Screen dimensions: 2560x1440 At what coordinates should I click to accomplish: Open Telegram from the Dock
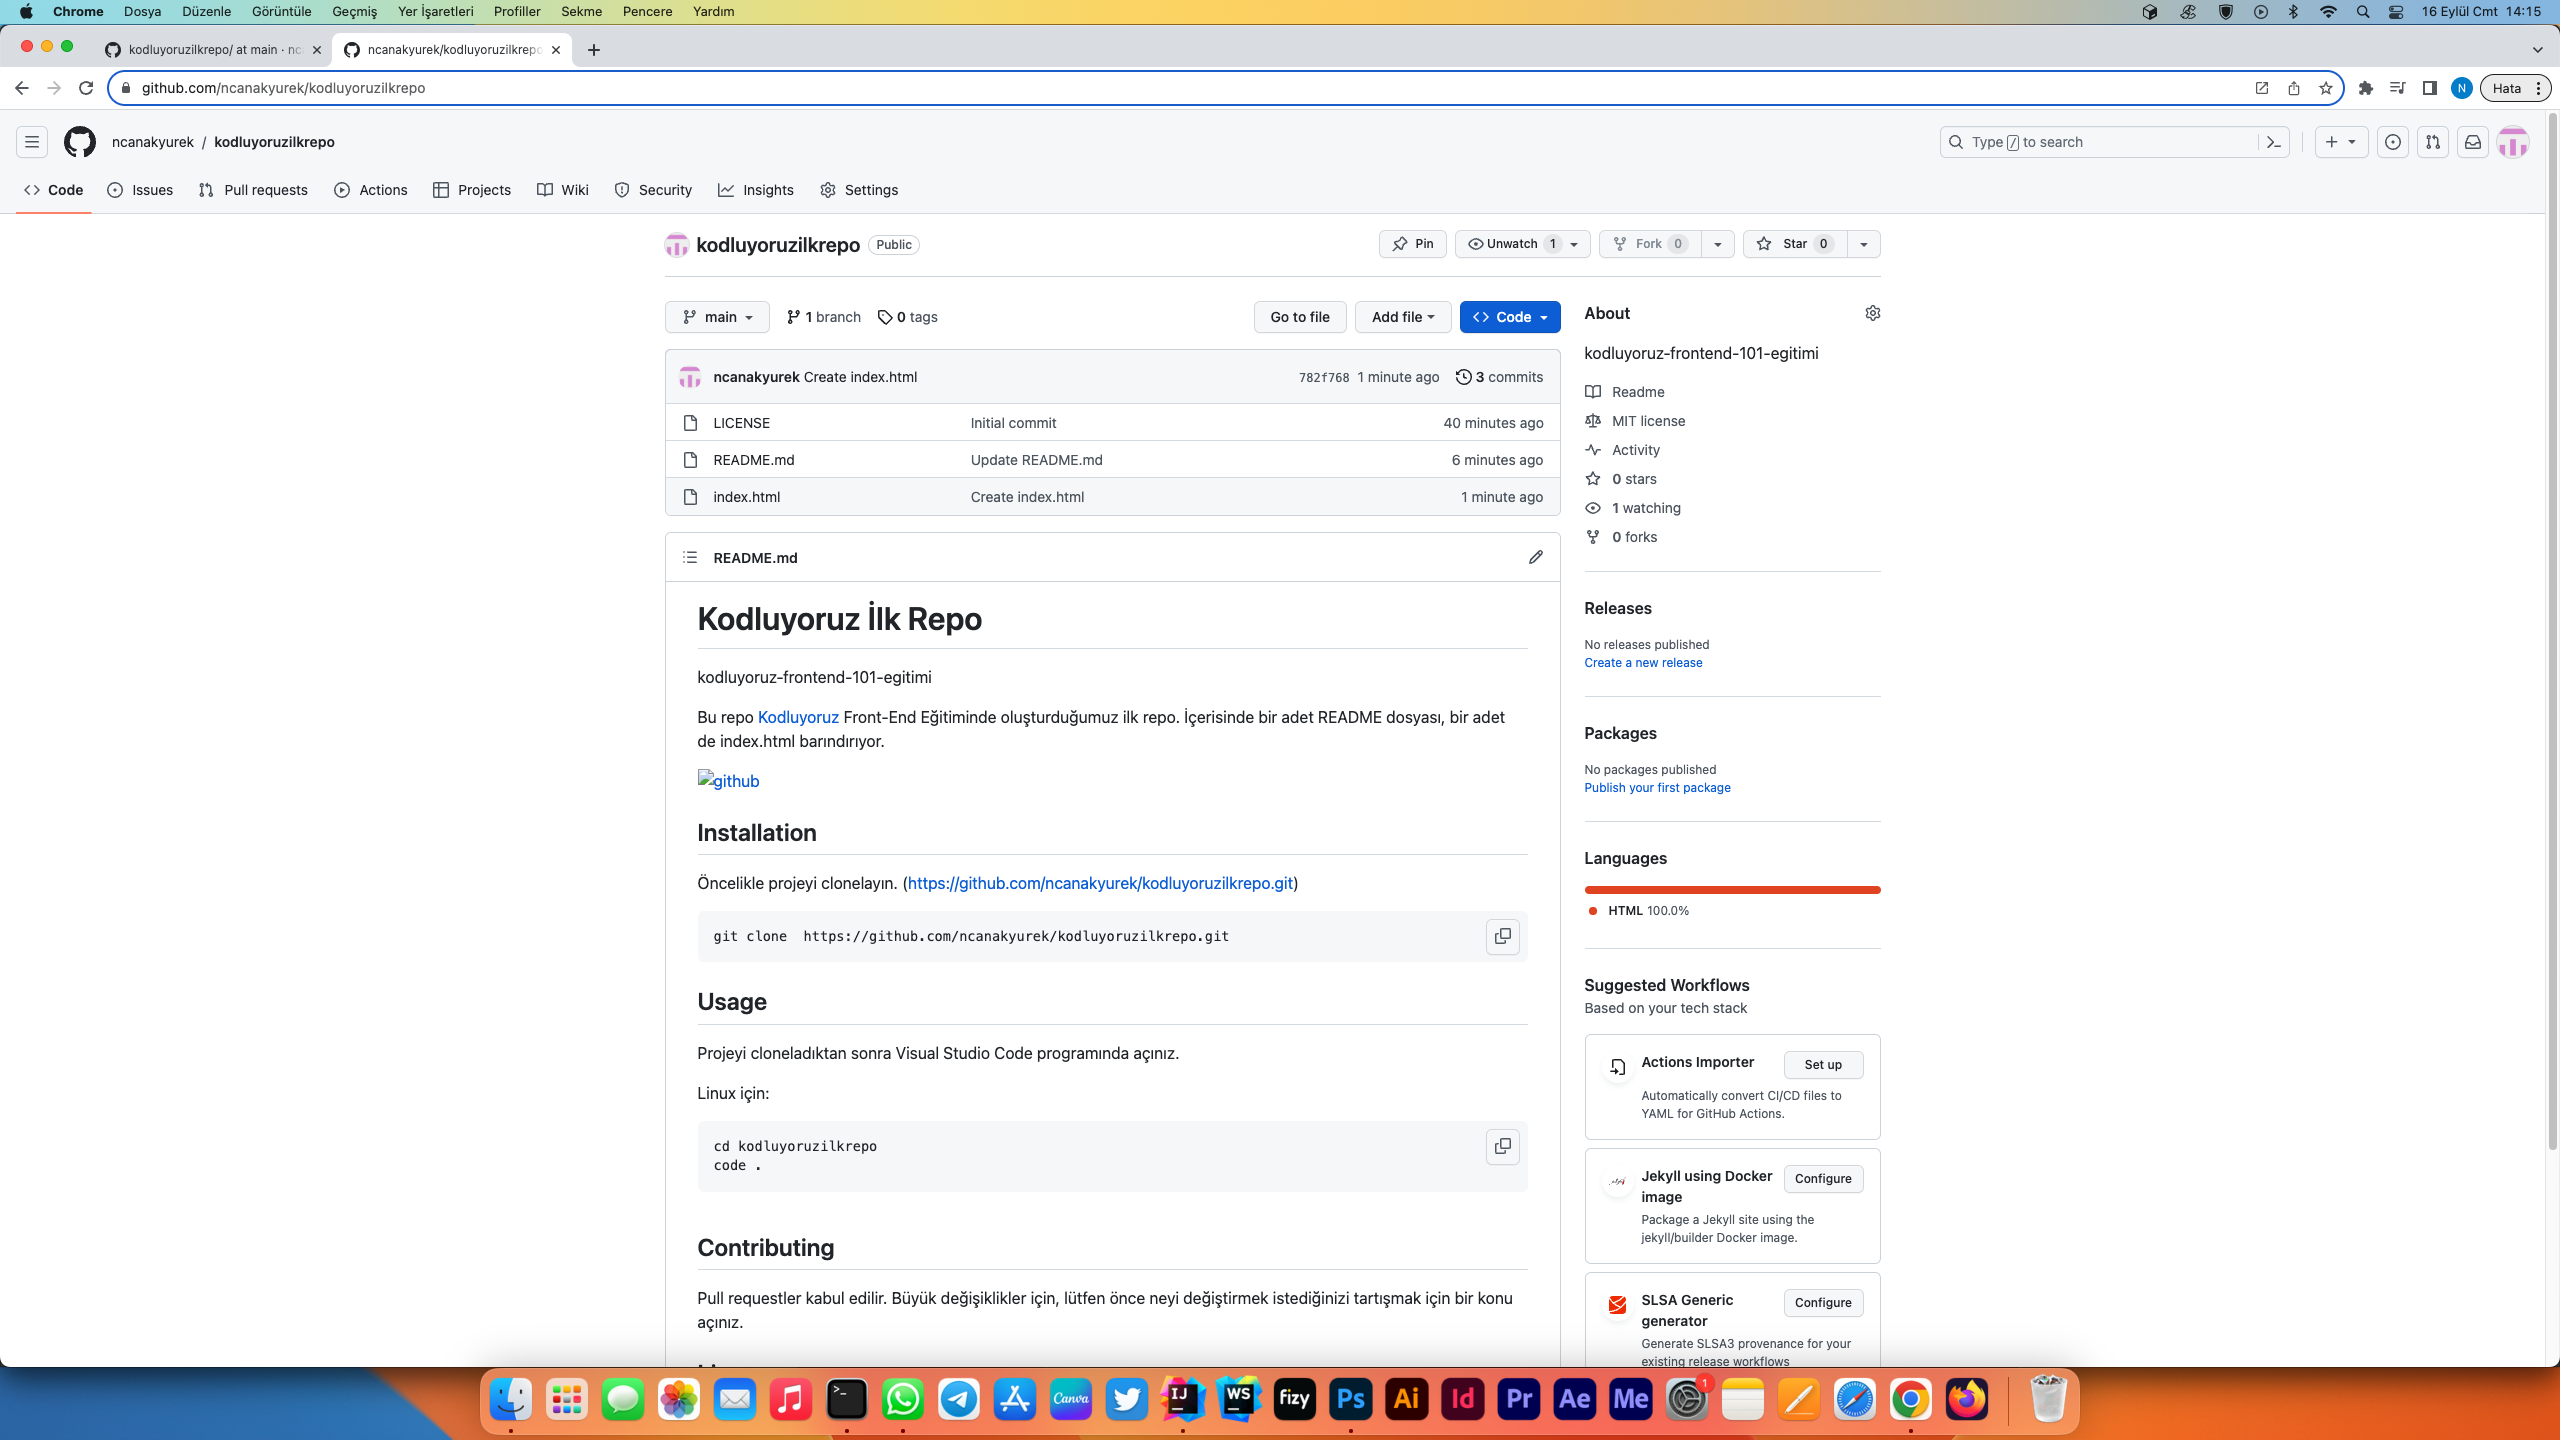click(957, 1398)
